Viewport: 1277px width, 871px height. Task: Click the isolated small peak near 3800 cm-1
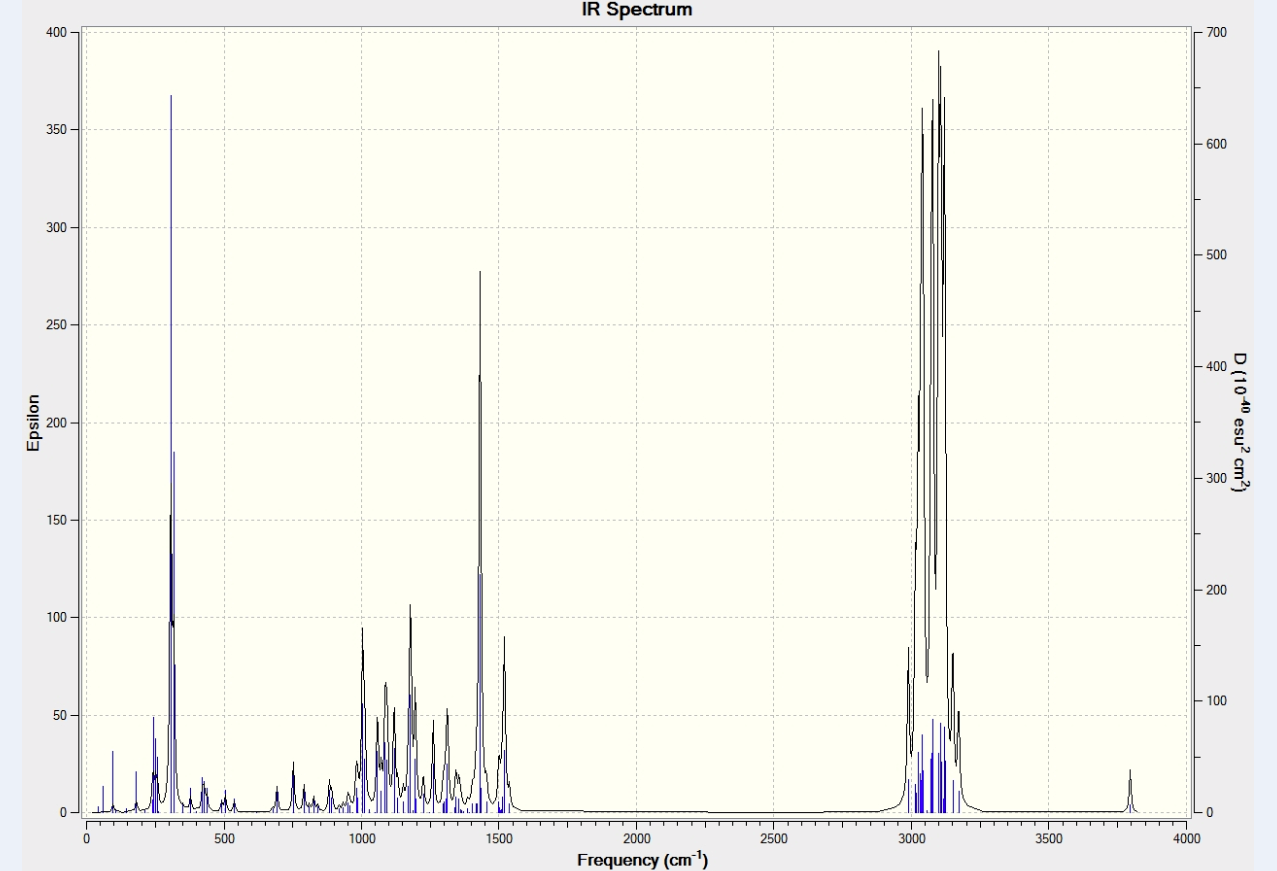pos(1130,790)
